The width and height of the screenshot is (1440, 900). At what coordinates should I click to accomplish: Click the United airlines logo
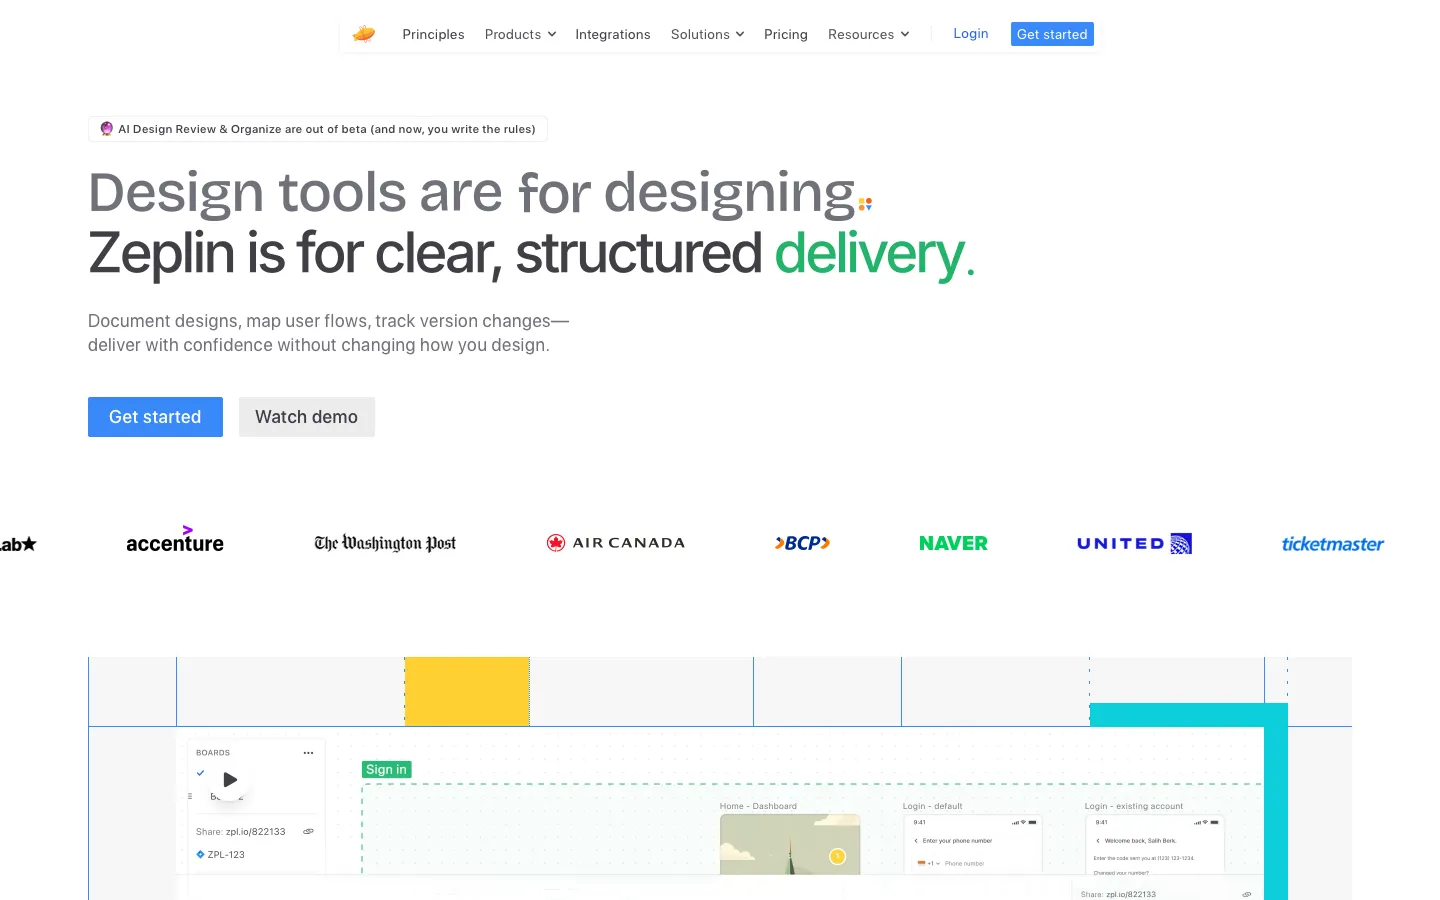[1134, 543]
